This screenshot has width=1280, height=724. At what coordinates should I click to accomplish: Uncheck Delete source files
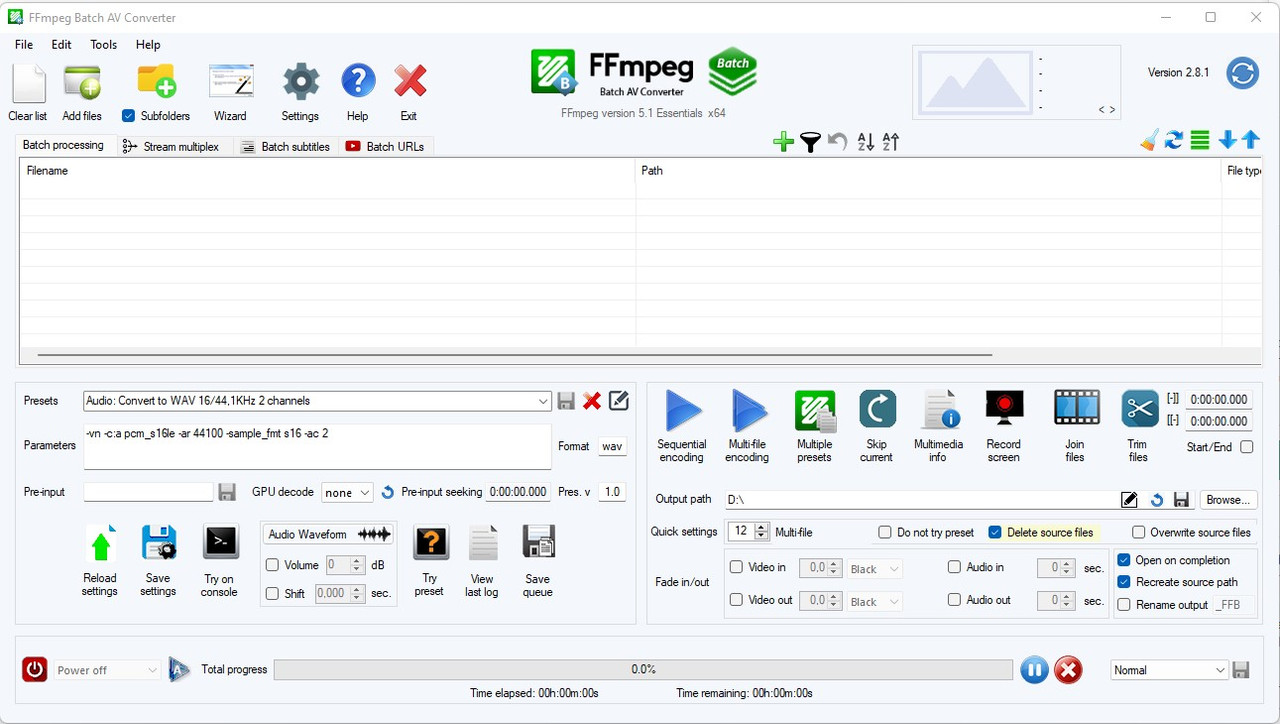click(995, 532)
